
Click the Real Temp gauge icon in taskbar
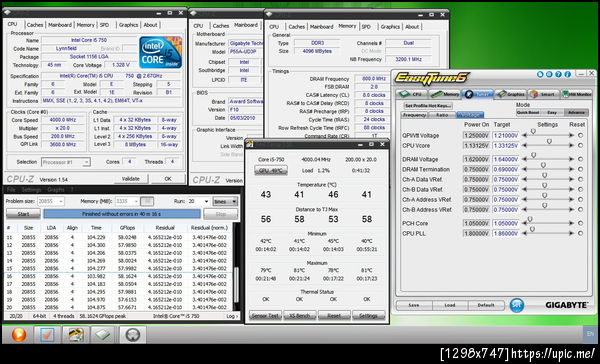coord(132,335)
